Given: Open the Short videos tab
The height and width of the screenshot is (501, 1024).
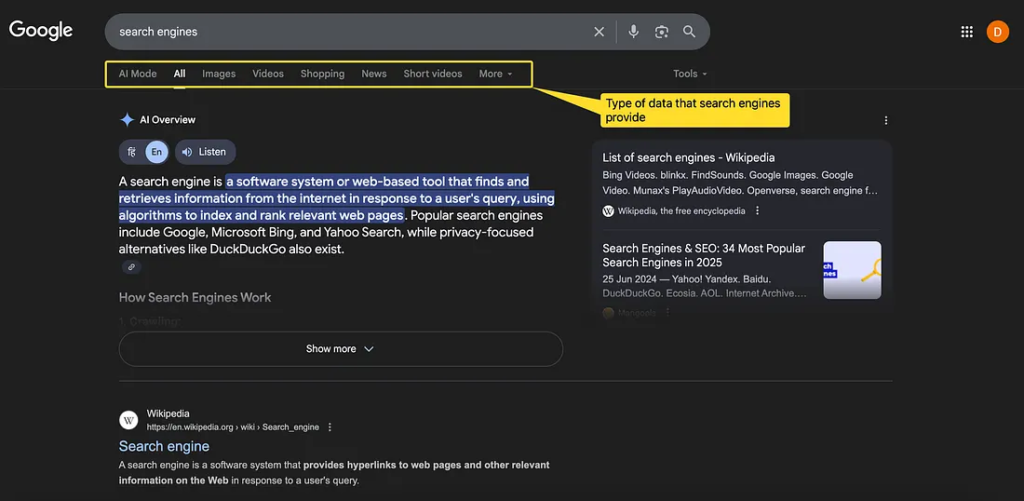Looking at the screenshot, I should click(433, 74).
